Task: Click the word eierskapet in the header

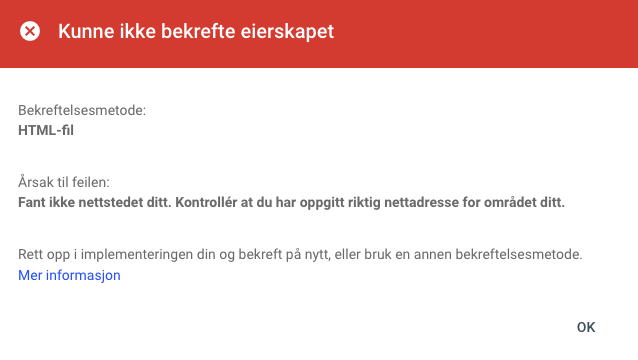Action: 287,32
